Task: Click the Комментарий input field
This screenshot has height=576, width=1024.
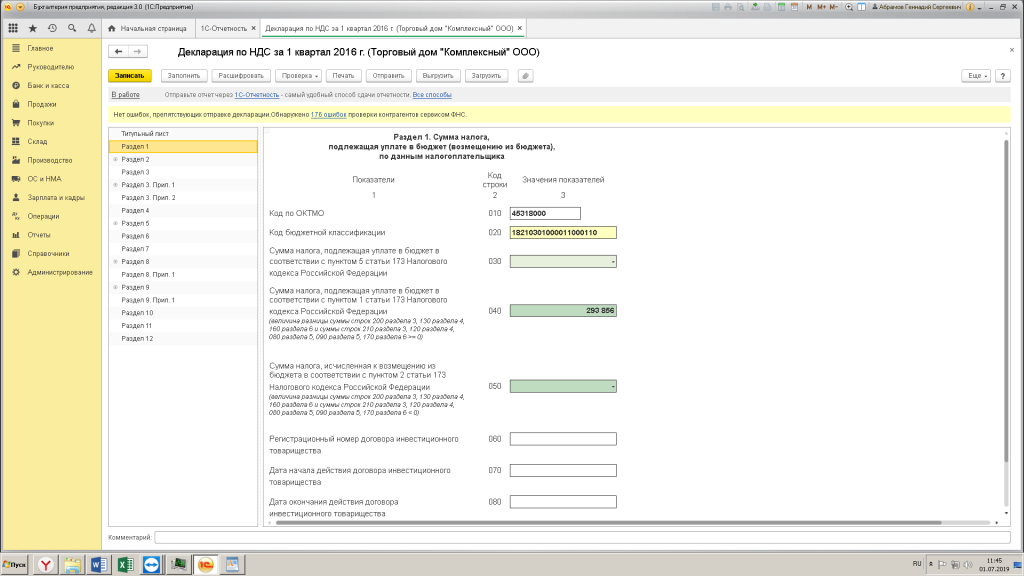Action: click(583, 537)
